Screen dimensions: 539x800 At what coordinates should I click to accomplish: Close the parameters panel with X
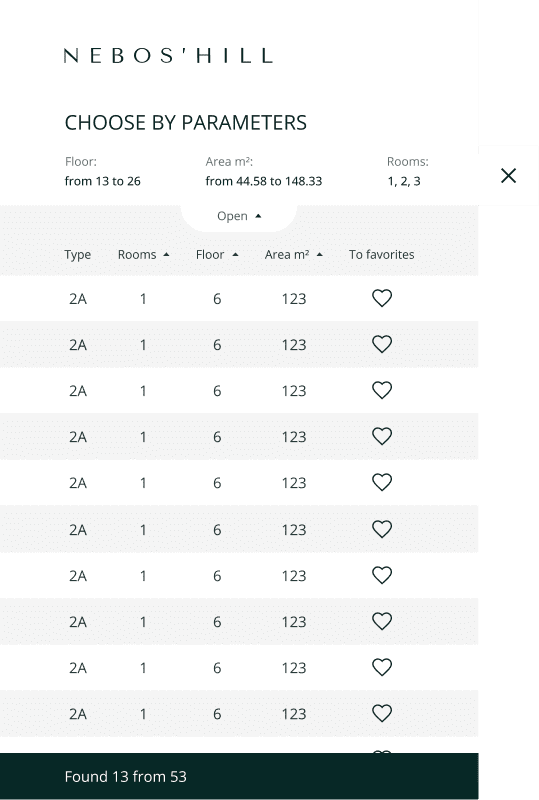[508, 176]
